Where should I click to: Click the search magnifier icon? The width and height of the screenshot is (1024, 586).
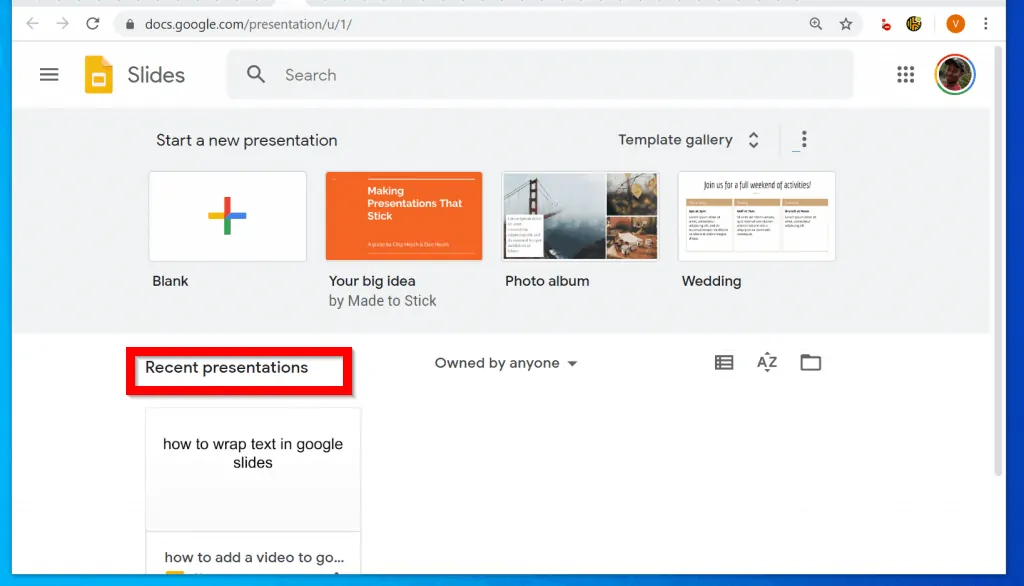point(256,74)
